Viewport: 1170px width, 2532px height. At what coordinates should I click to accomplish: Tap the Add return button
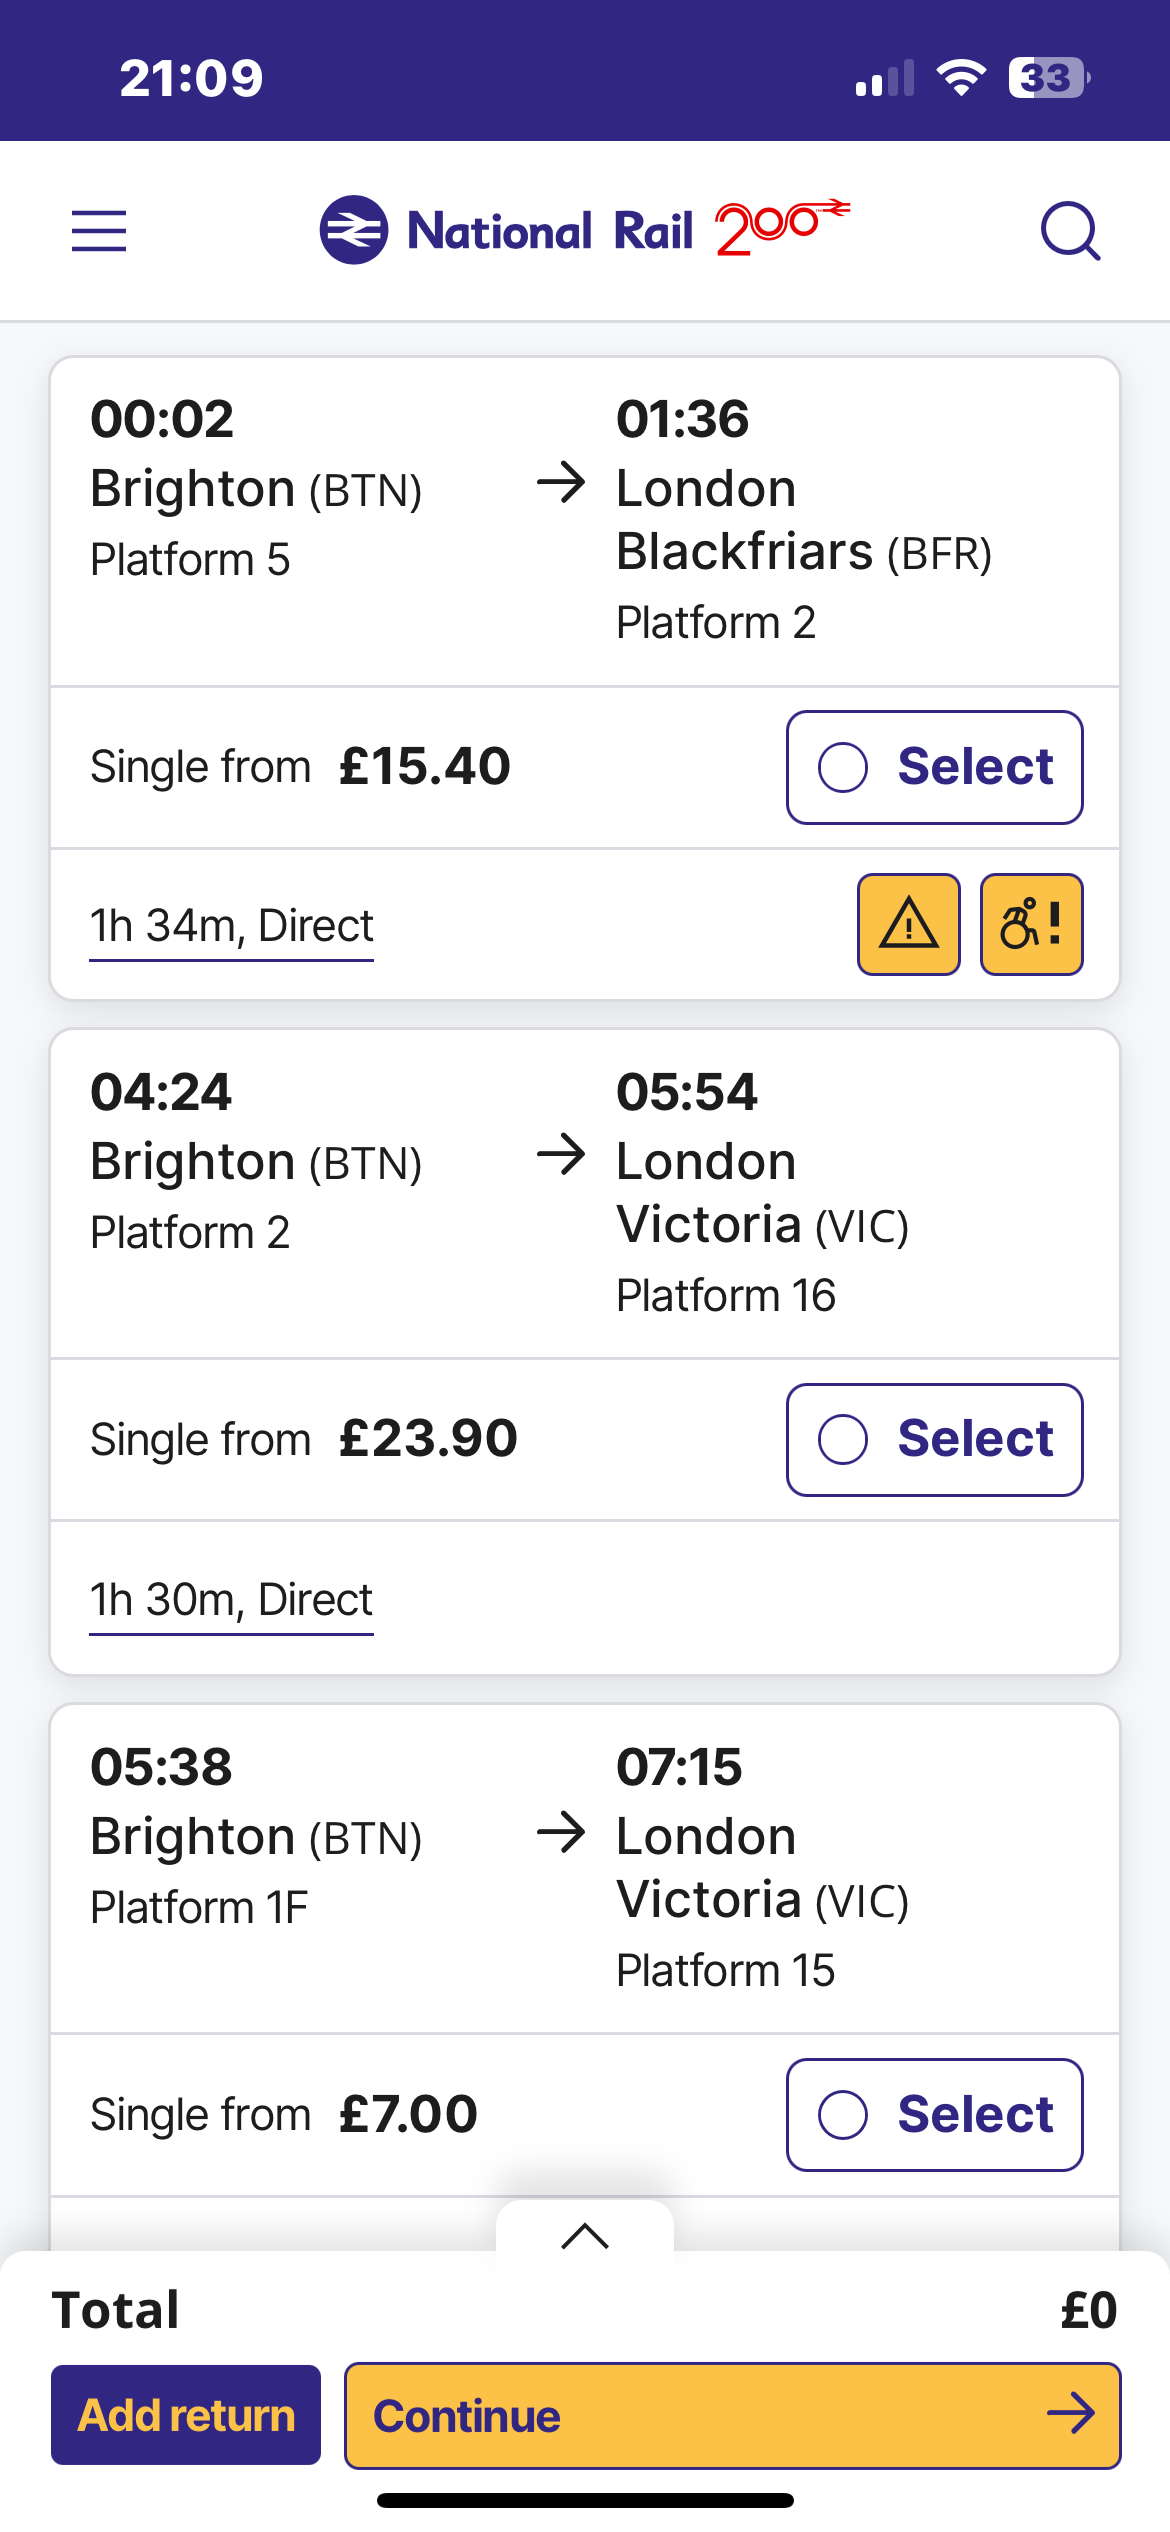pos(186,2414)
